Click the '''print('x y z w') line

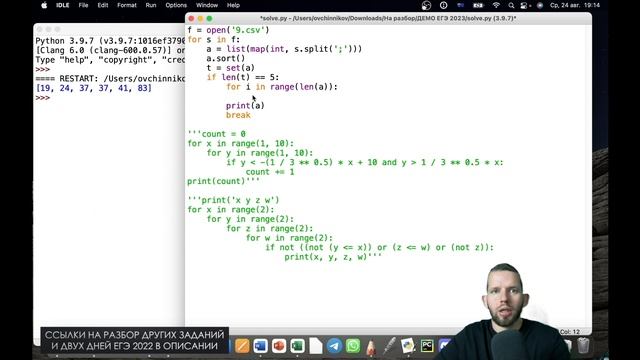click(233, 200)
